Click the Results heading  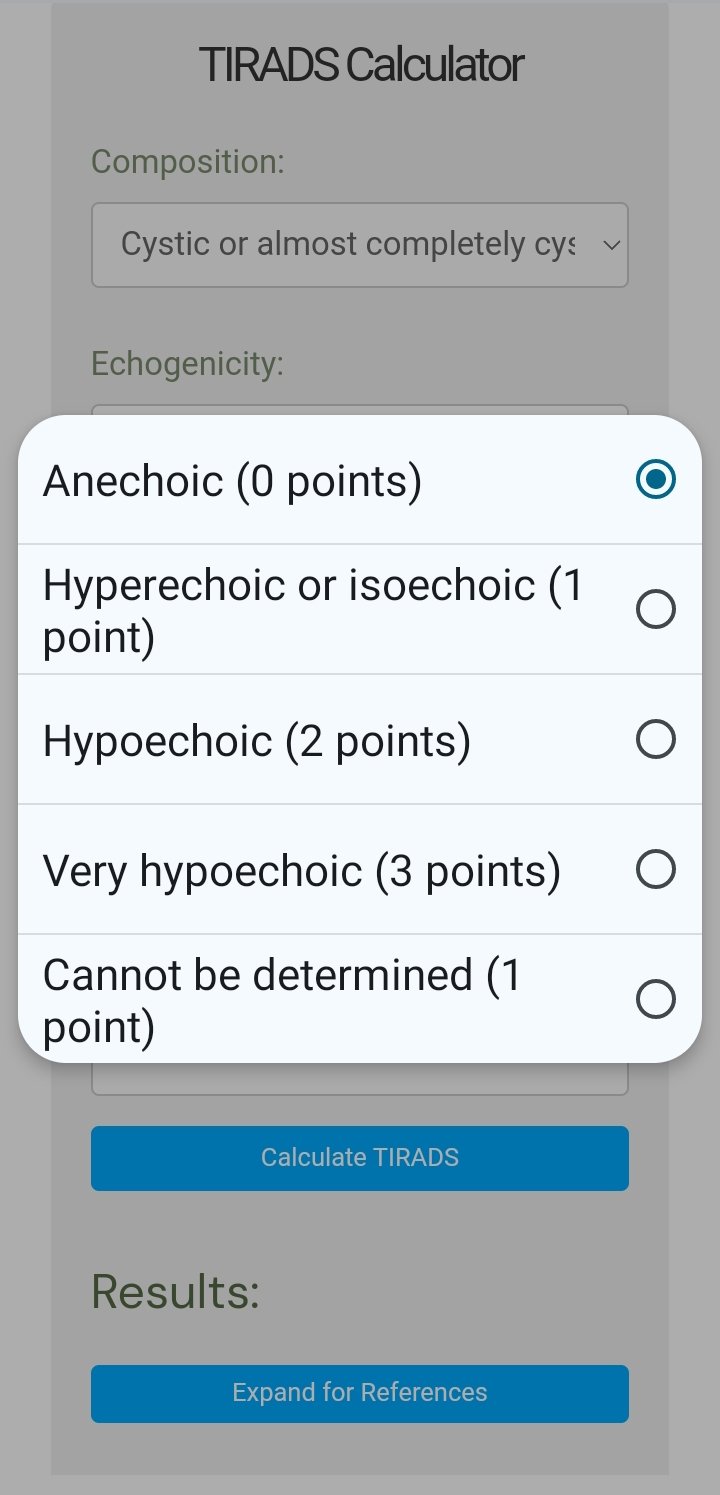[175, 1292]
